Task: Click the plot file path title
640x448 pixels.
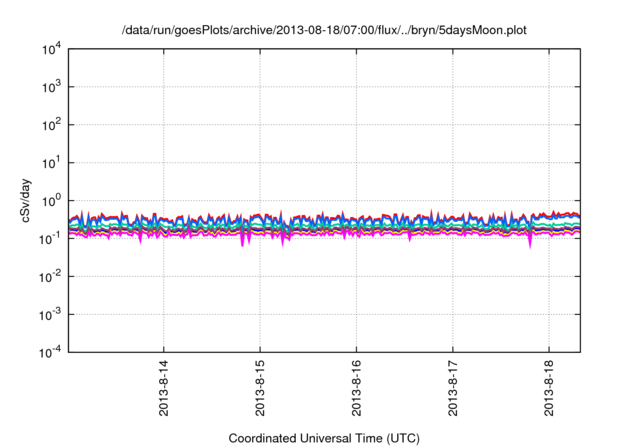Action: (x=324, y=30)
